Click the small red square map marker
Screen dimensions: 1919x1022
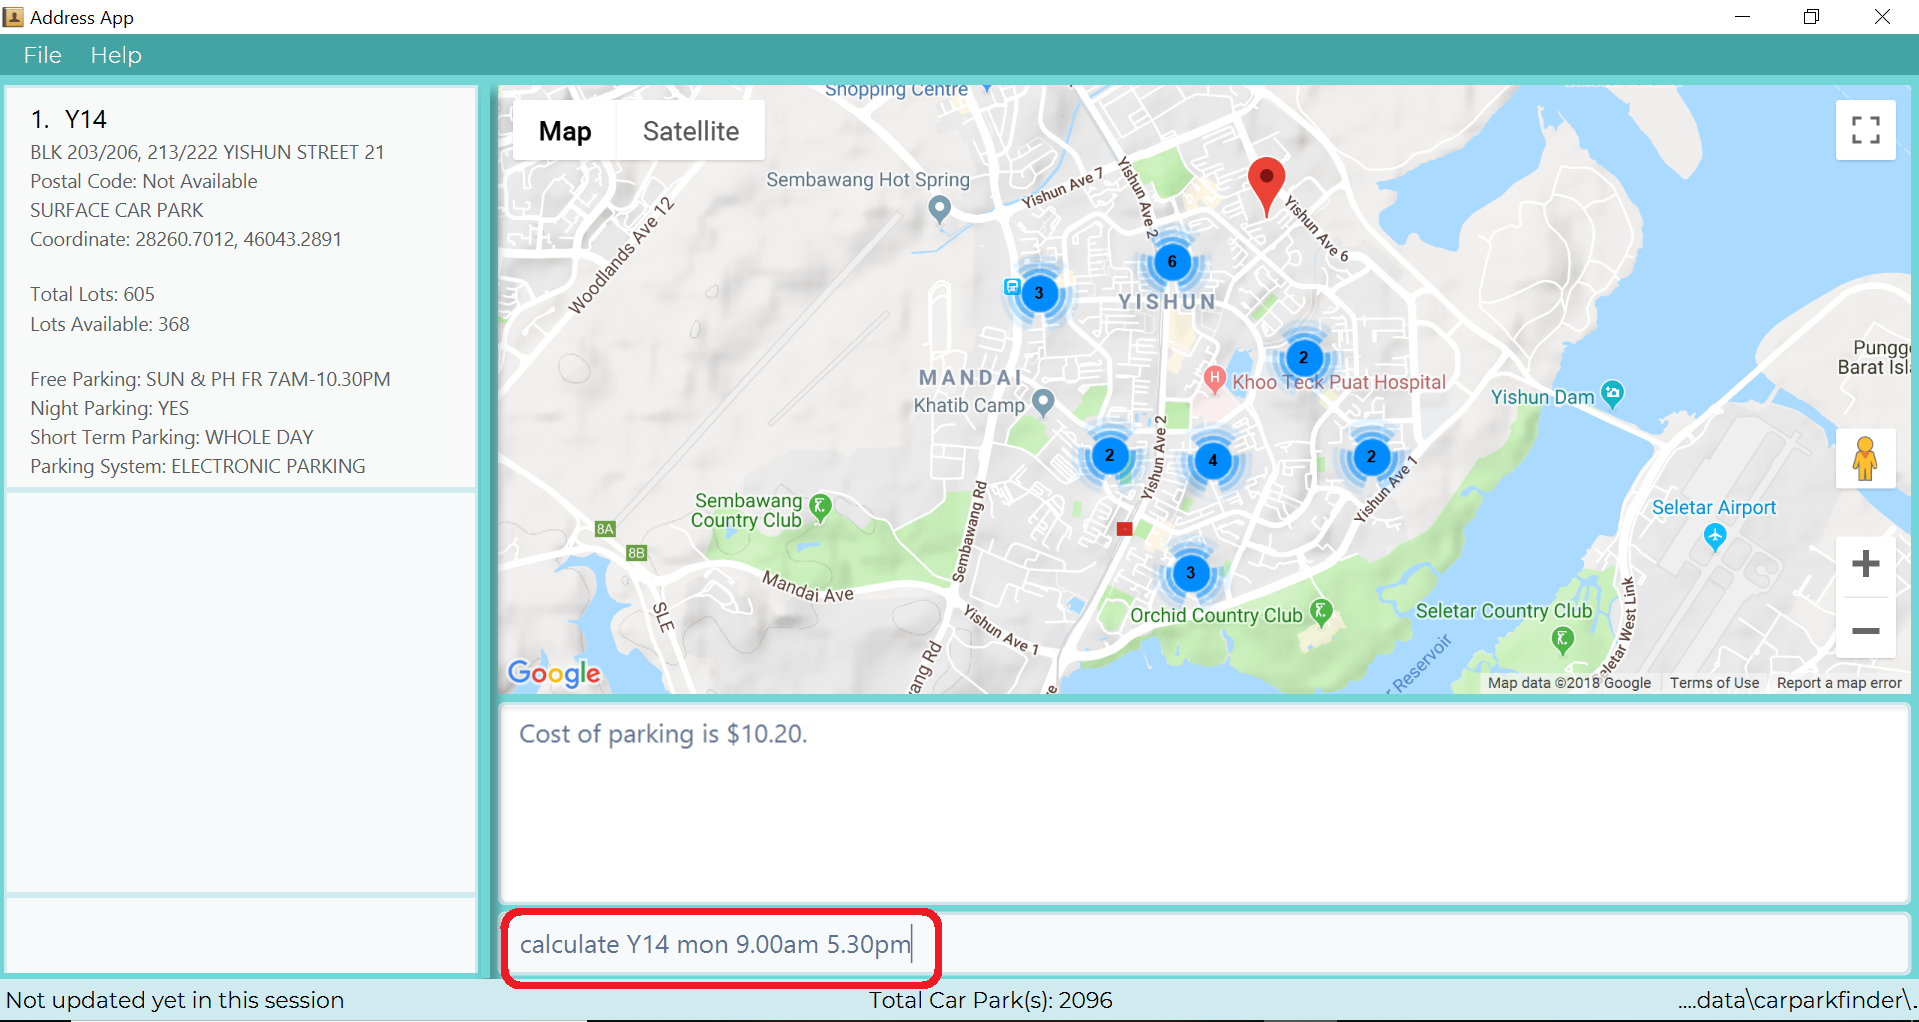tap(1124, 529)
